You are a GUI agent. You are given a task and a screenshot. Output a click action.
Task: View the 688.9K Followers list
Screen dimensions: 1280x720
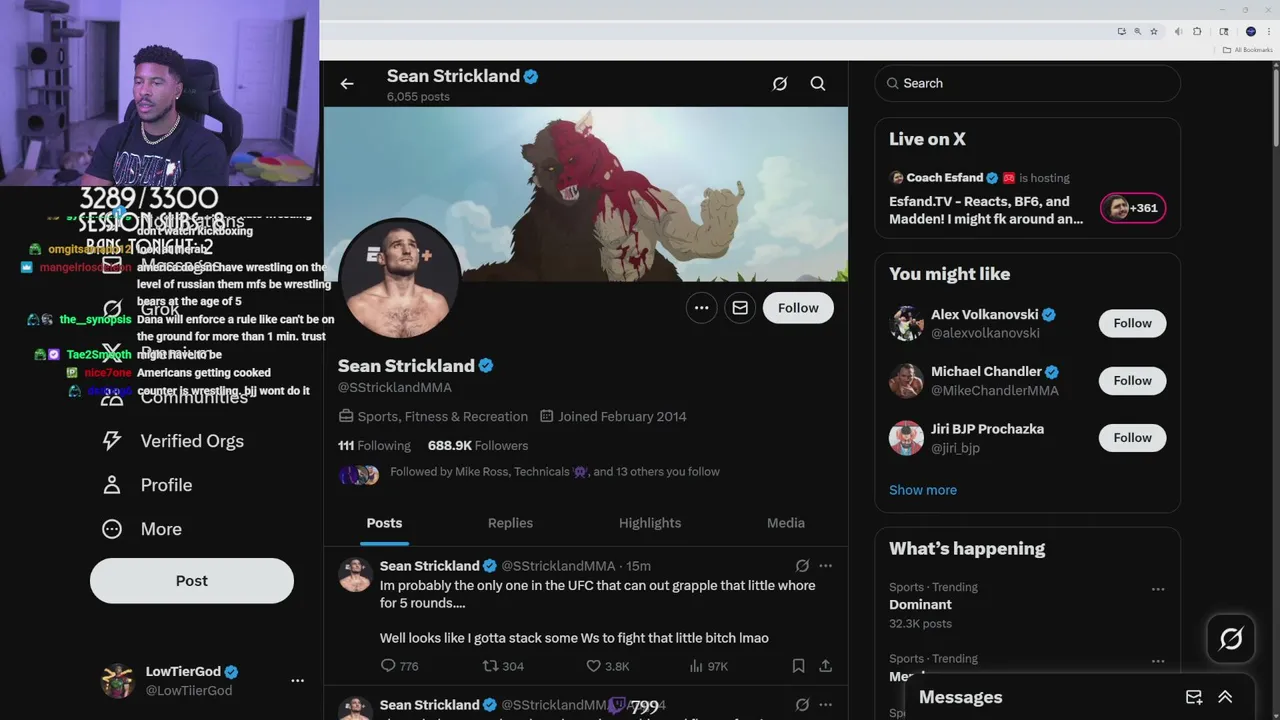point(478,446)
